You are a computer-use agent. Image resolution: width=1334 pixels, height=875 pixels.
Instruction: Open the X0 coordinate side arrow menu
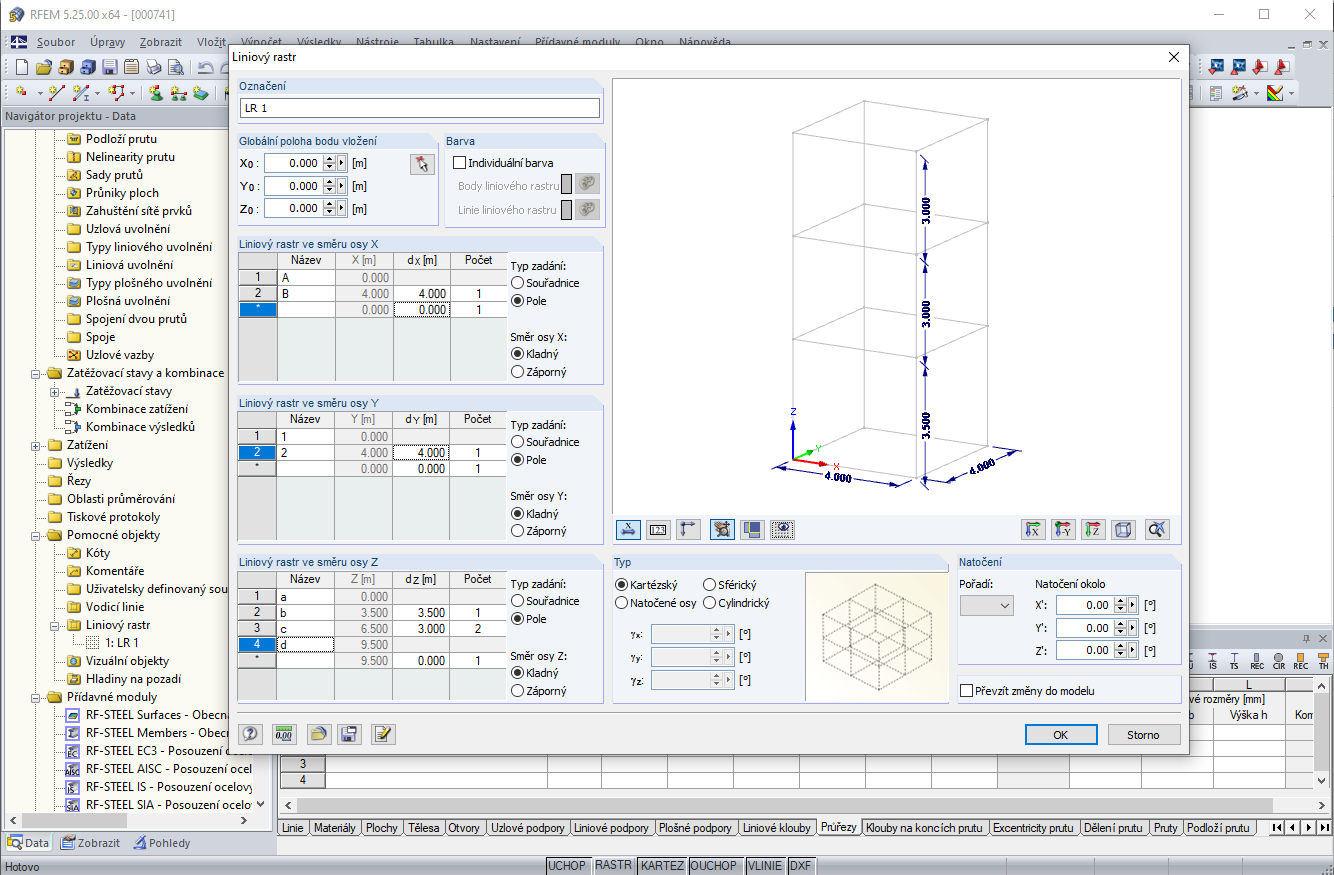pos(341,163)
